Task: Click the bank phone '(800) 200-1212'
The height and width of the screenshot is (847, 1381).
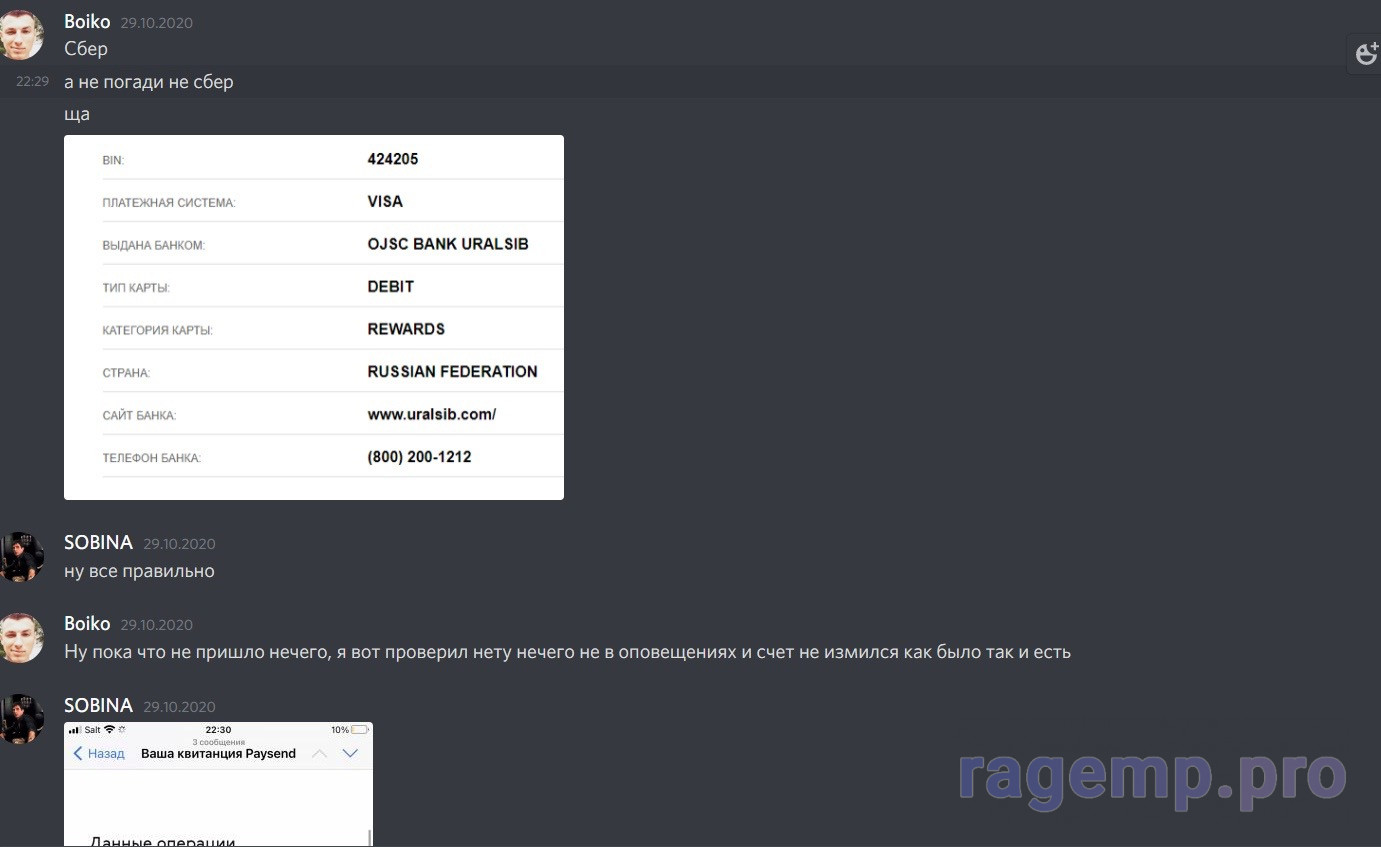Action: tap(419, 457)
